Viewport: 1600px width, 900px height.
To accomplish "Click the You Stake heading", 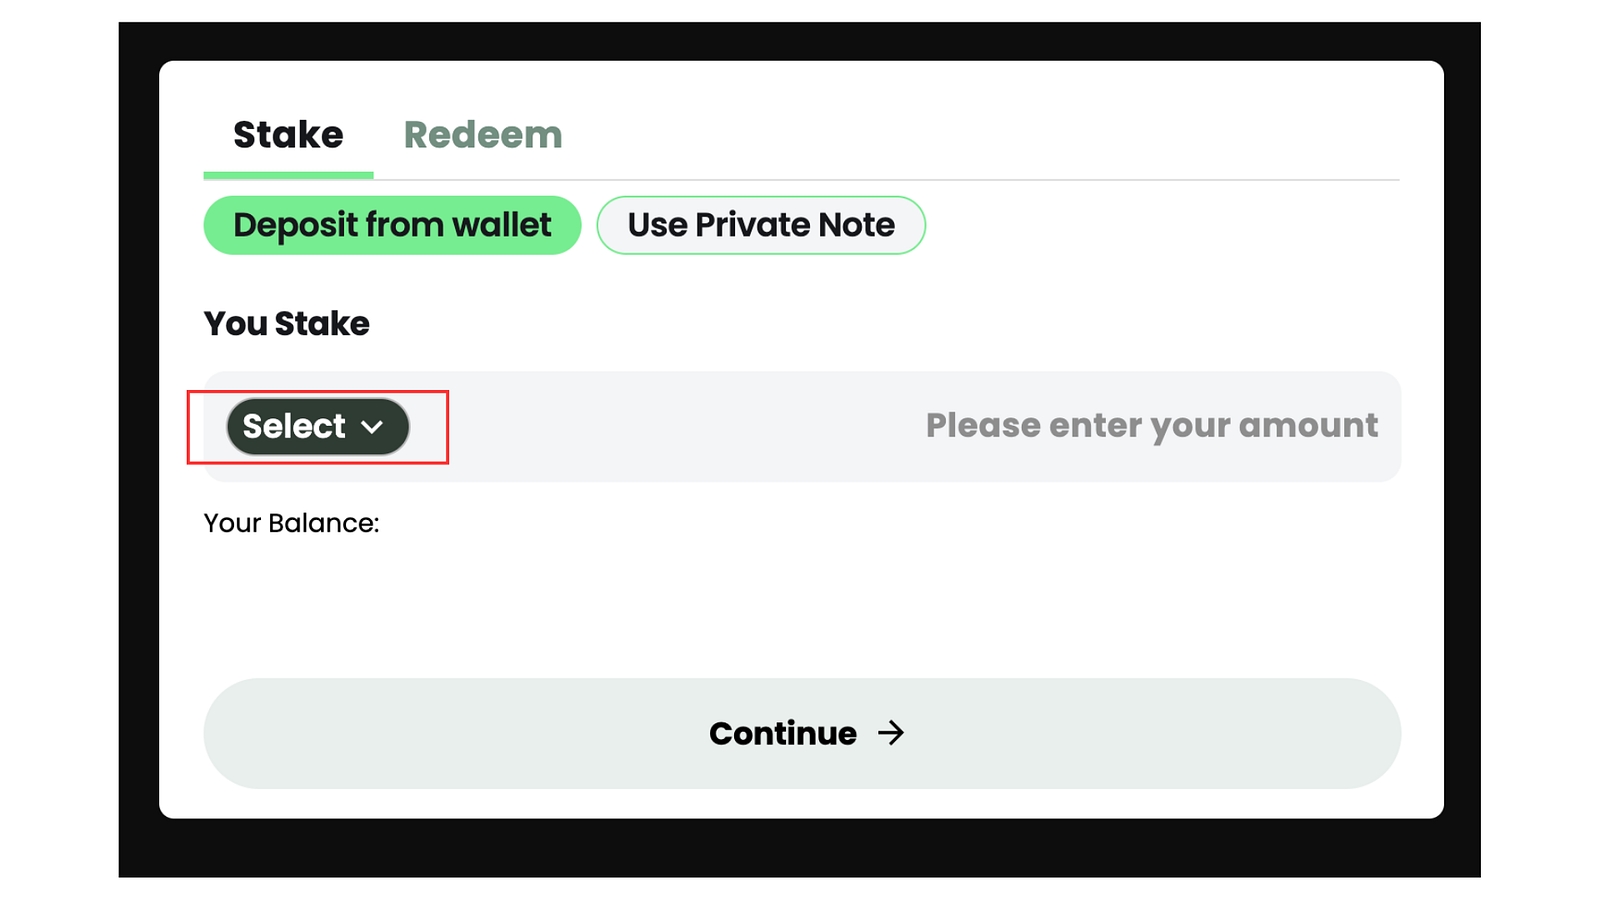I will (x=286, y=324).
